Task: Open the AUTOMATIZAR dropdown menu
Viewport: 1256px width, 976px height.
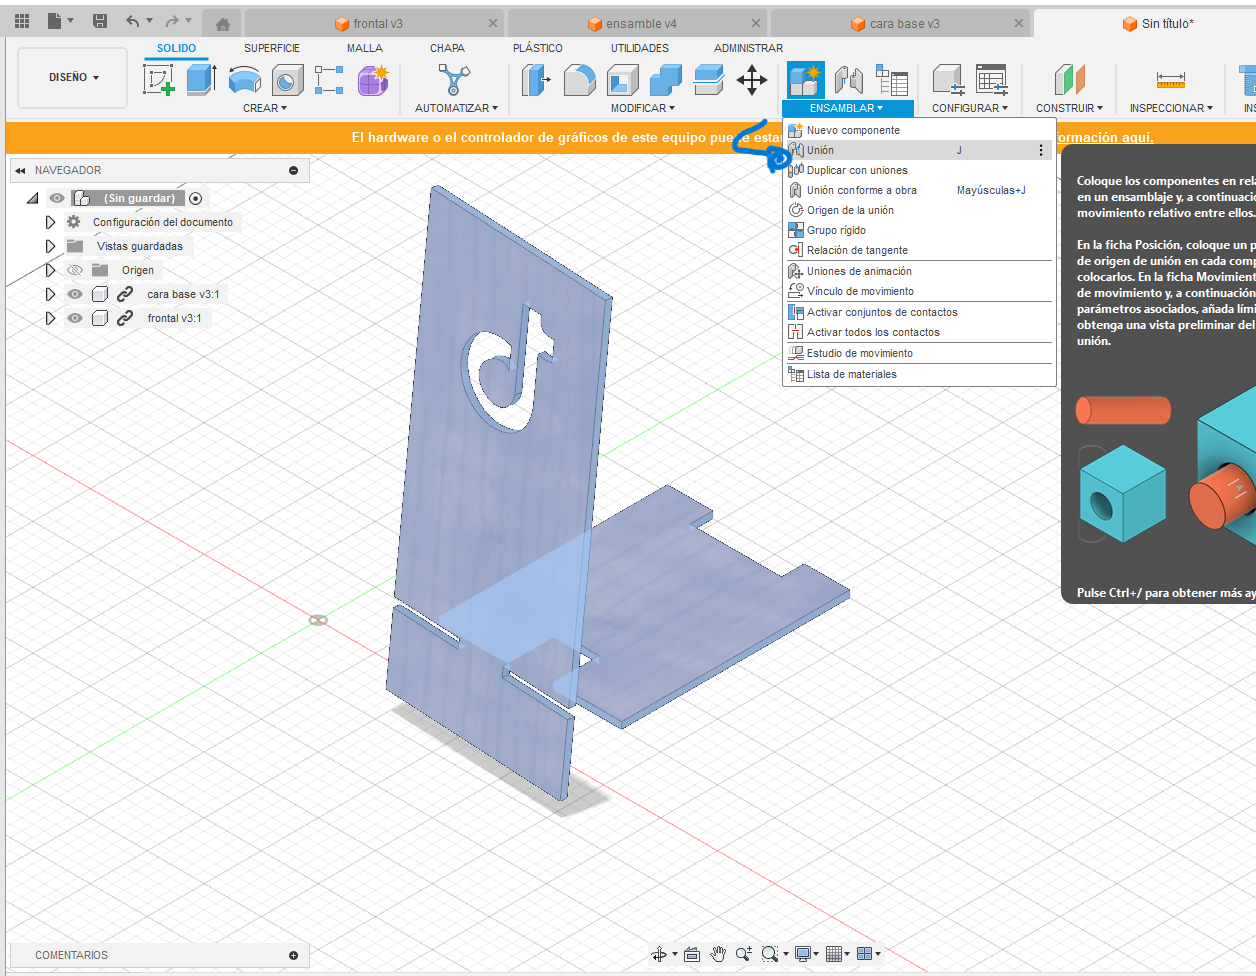Action: (456, 108)
